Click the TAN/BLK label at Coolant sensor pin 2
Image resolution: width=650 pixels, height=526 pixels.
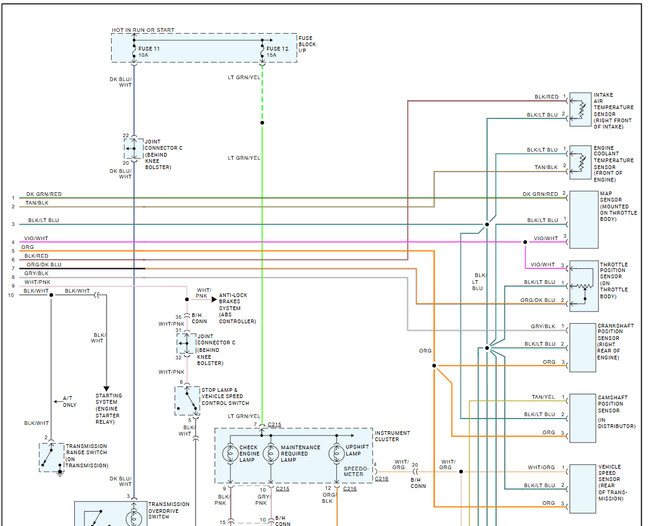546,167
